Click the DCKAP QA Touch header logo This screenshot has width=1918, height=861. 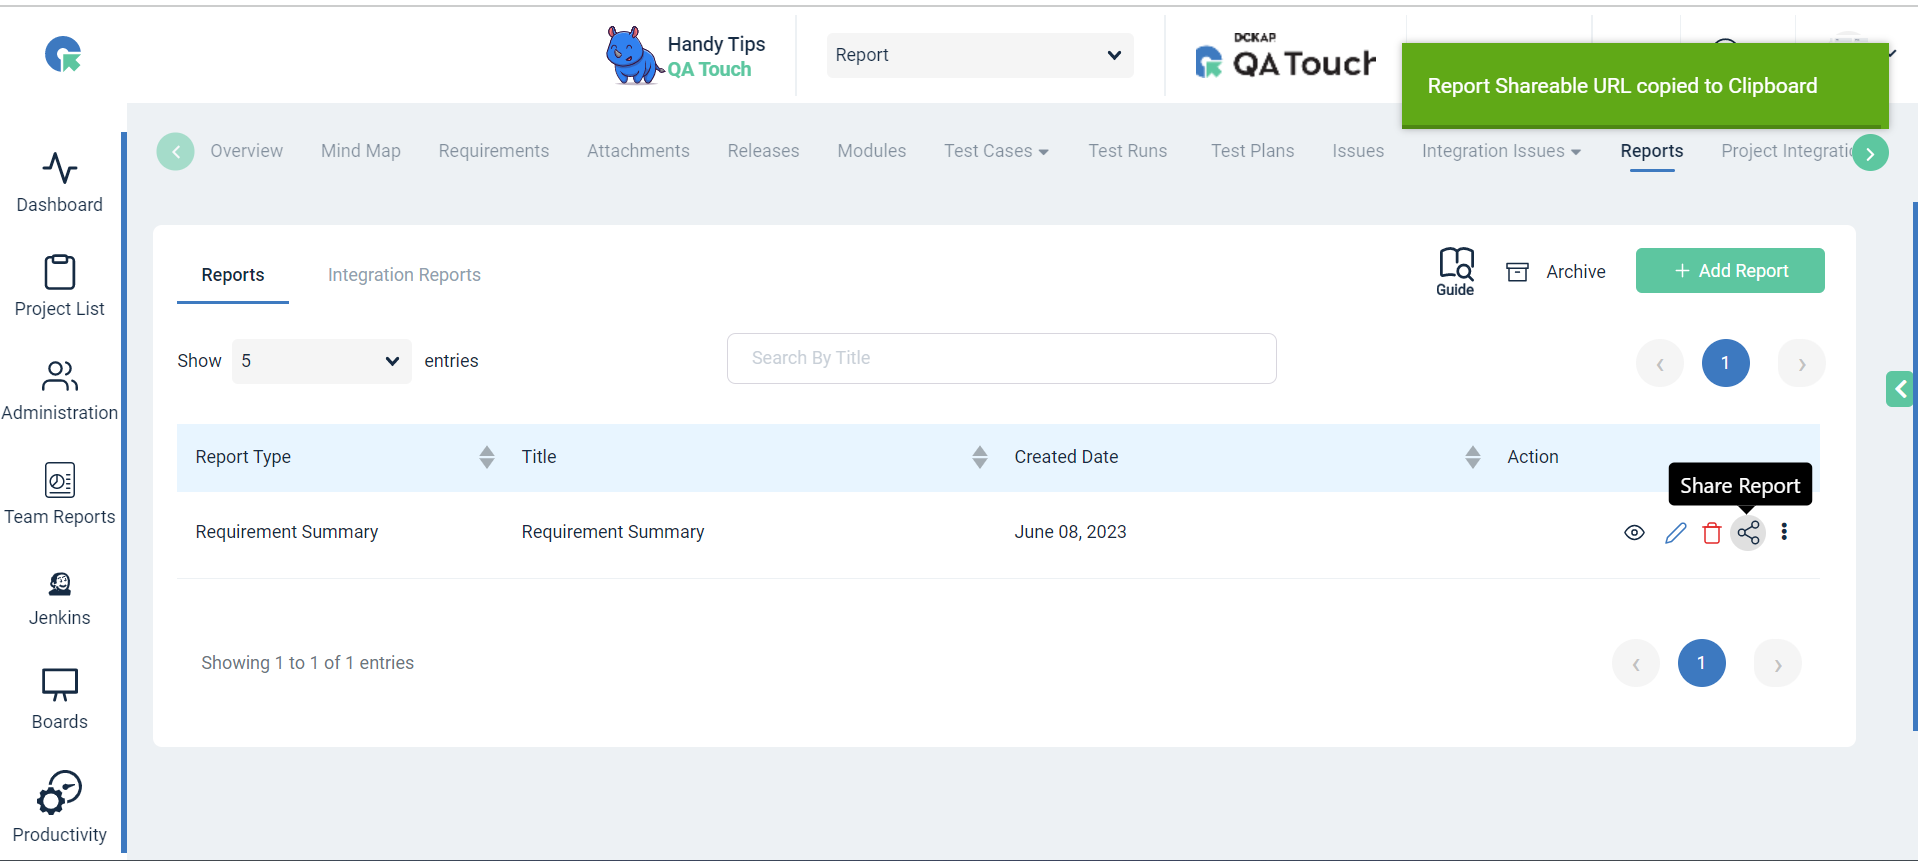(1286, 56)
